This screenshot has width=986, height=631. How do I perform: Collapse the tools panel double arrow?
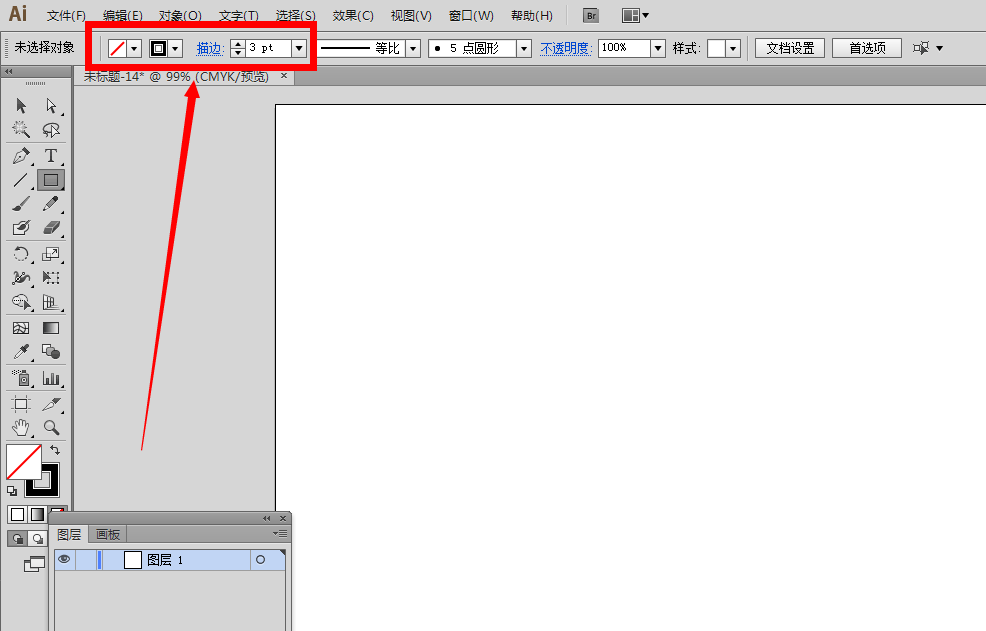pos(9,71)
